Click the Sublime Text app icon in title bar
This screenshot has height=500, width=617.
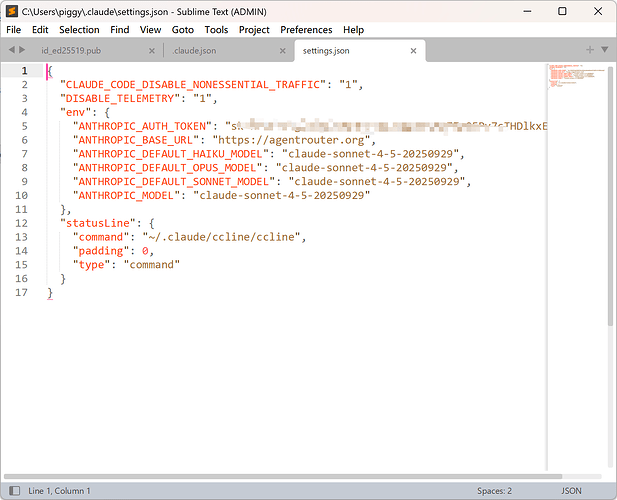click(12, 11)
